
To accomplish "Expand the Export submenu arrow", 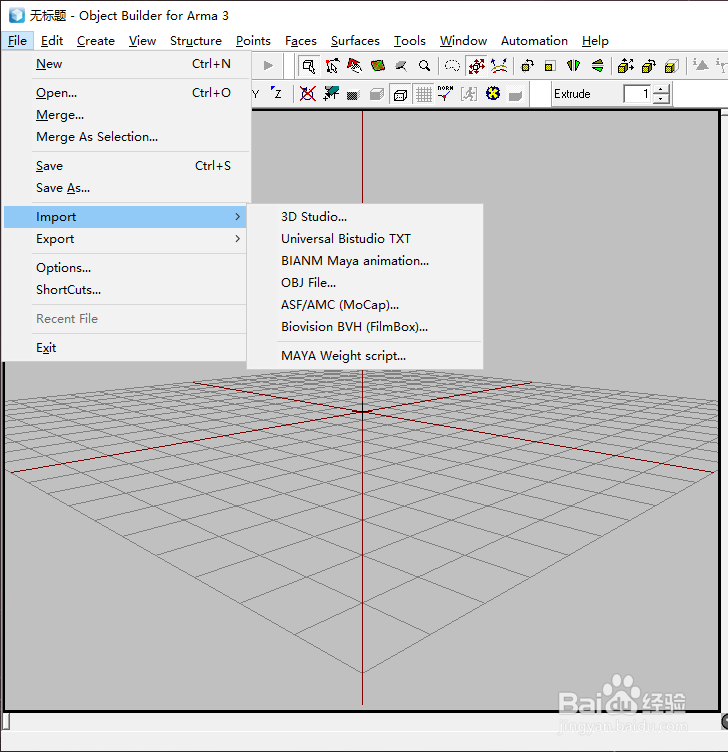I will tap(237, 239).
